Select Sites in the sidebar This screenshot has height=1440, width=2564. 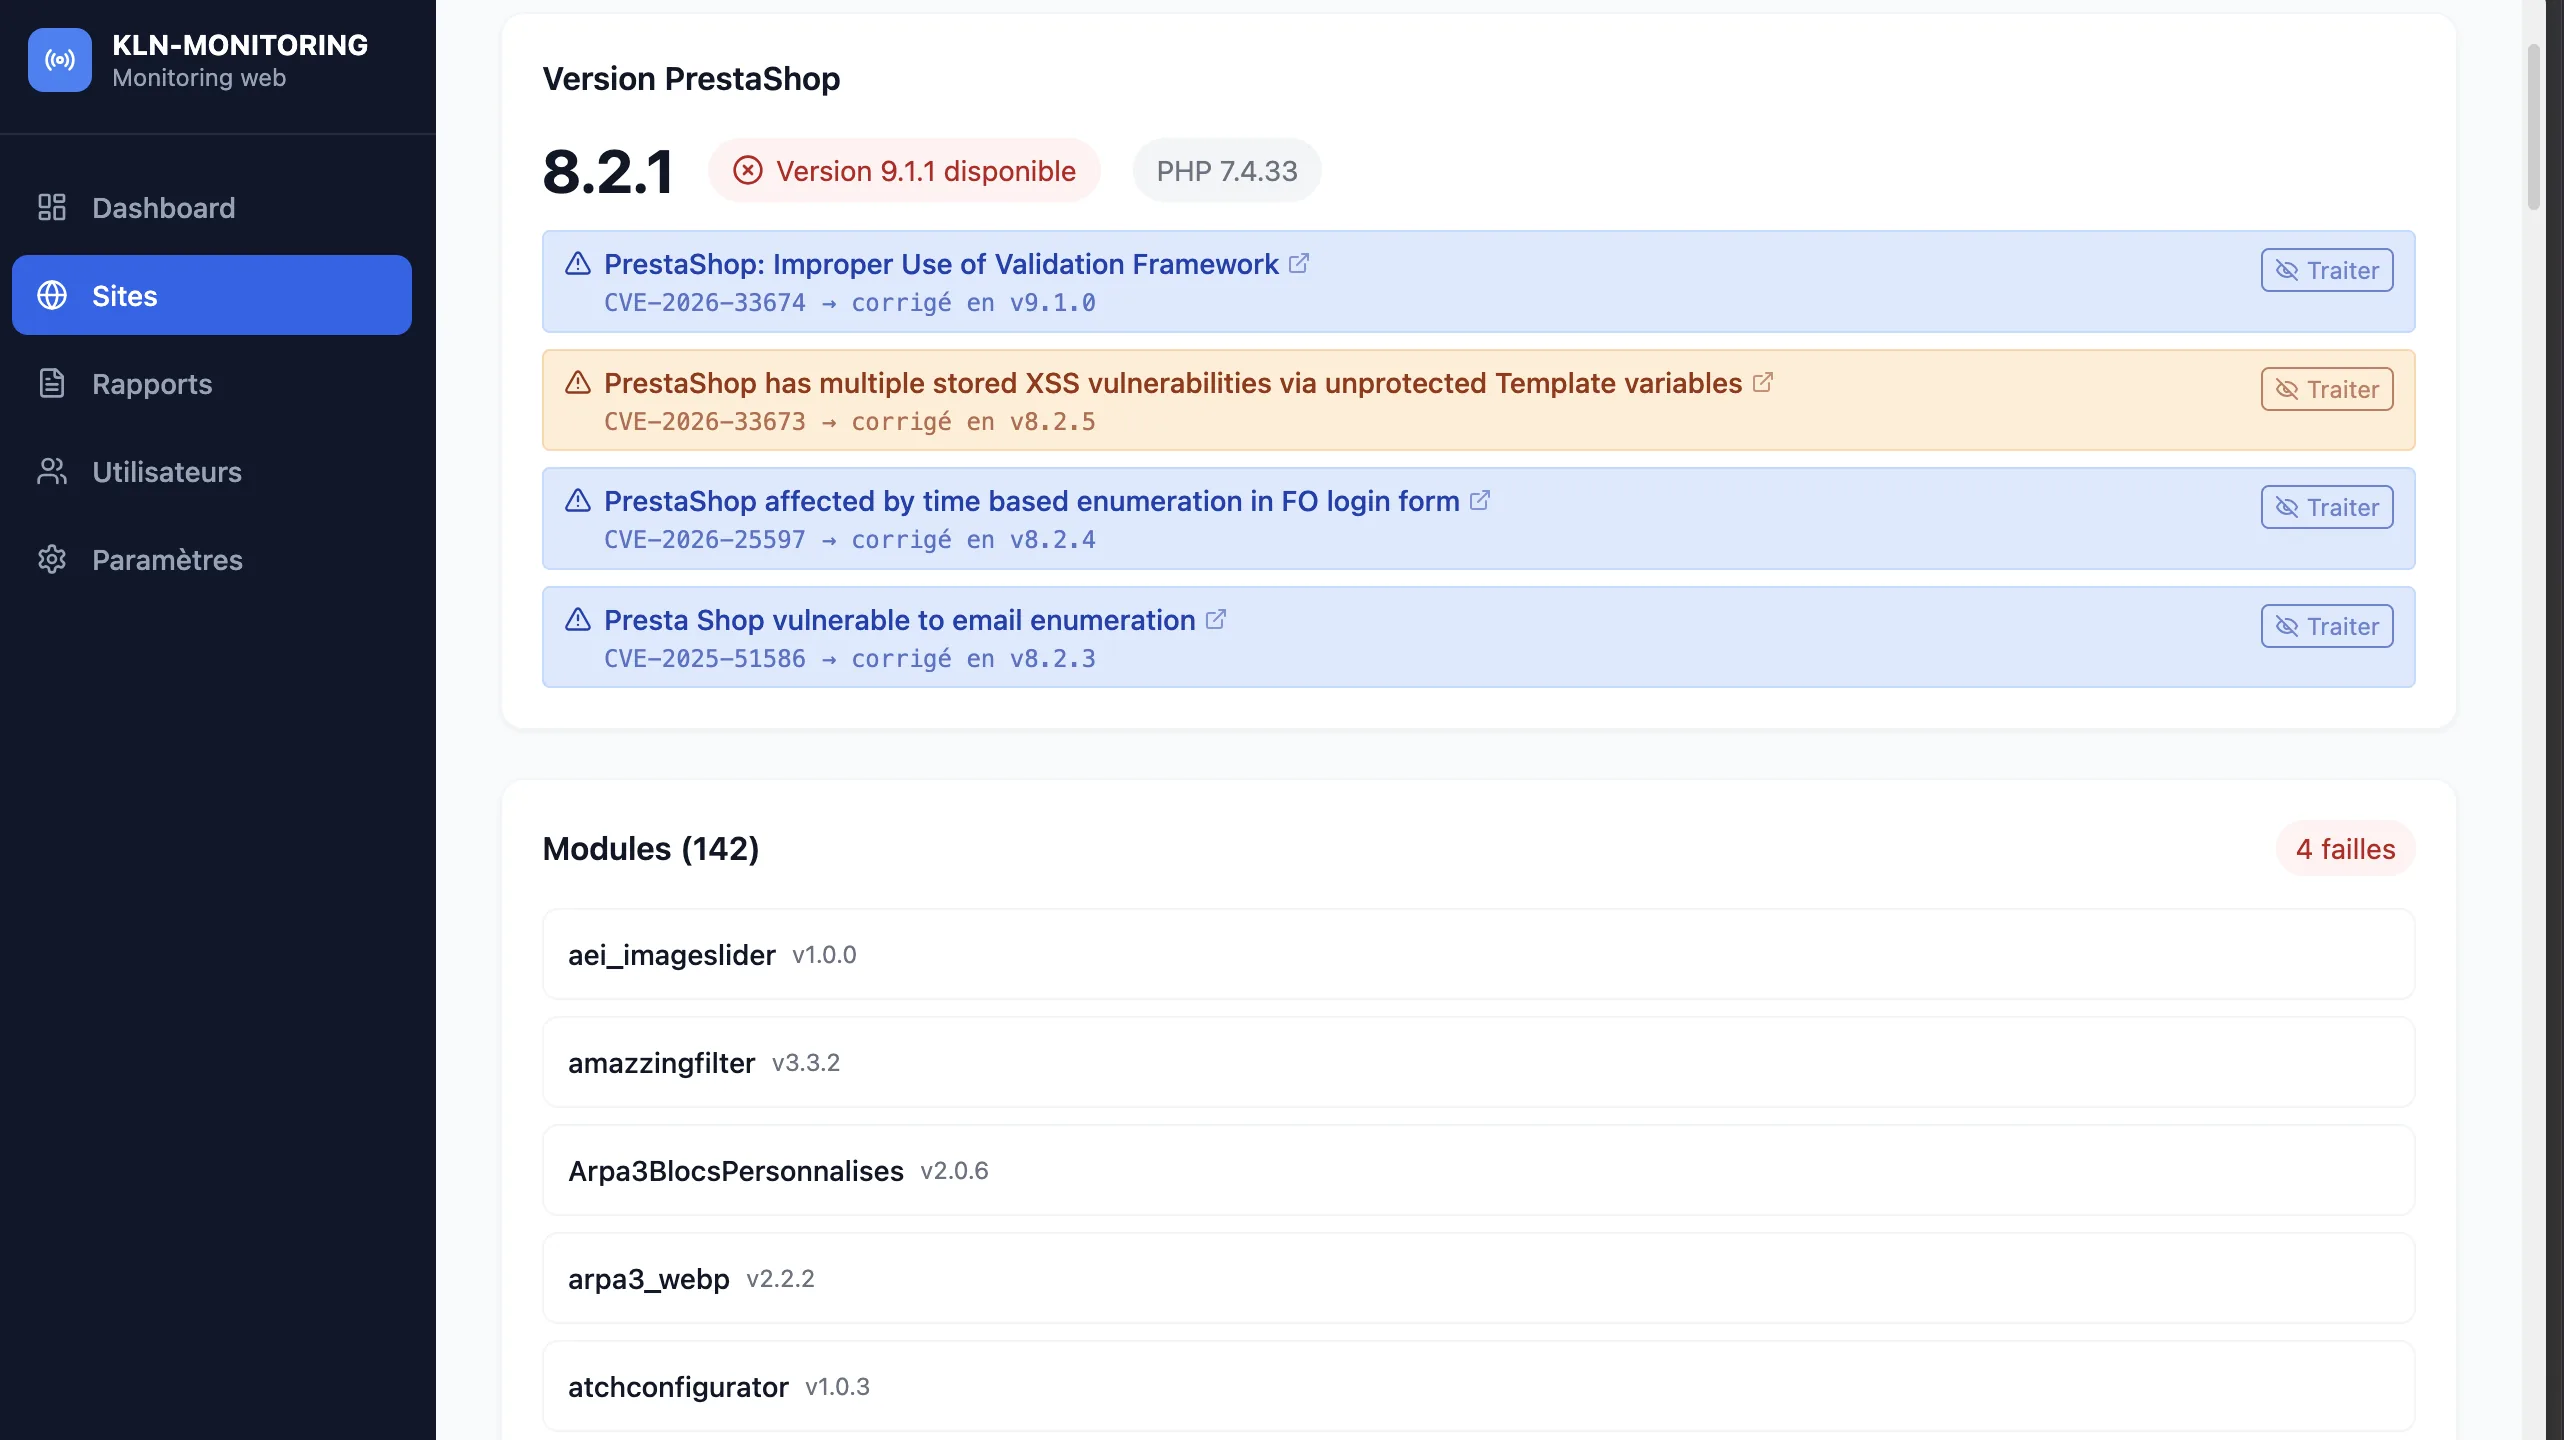pos(212,295)
